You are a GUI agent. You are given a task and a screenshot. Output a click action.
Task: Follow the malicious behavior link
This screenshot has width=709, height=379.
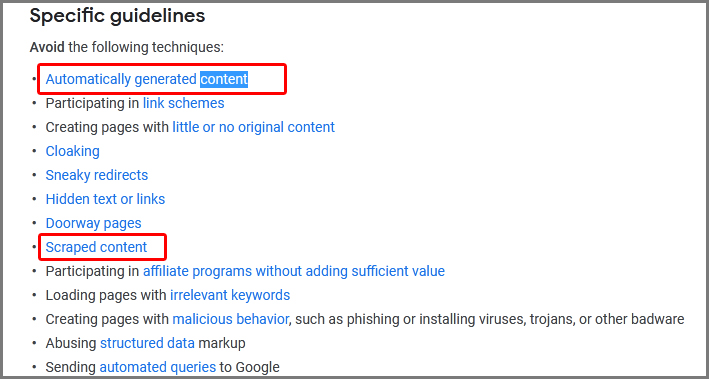click(231, 319)
